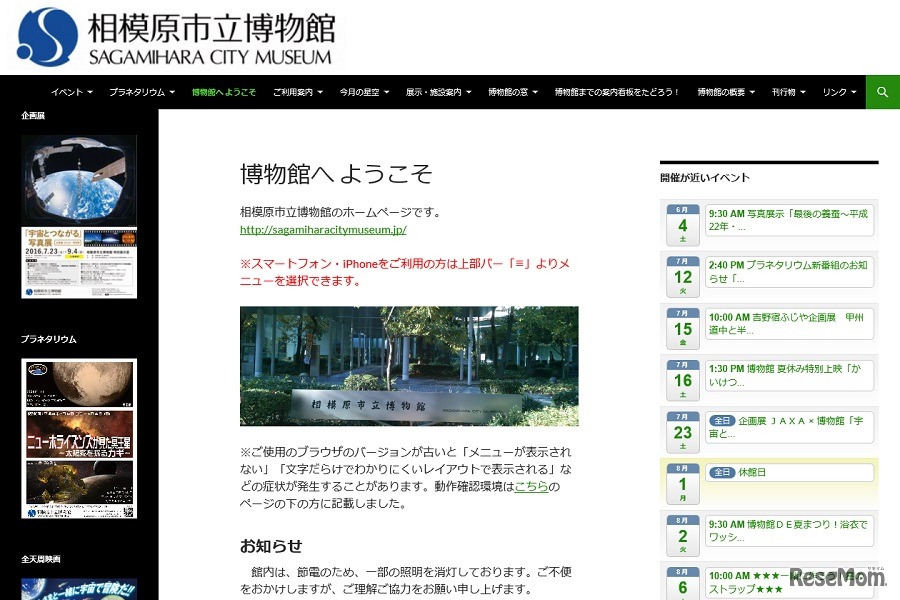Click the プラネタリウム新番組のお知らせ event
This screenshot has width=900, height=600.
(790, 272)
